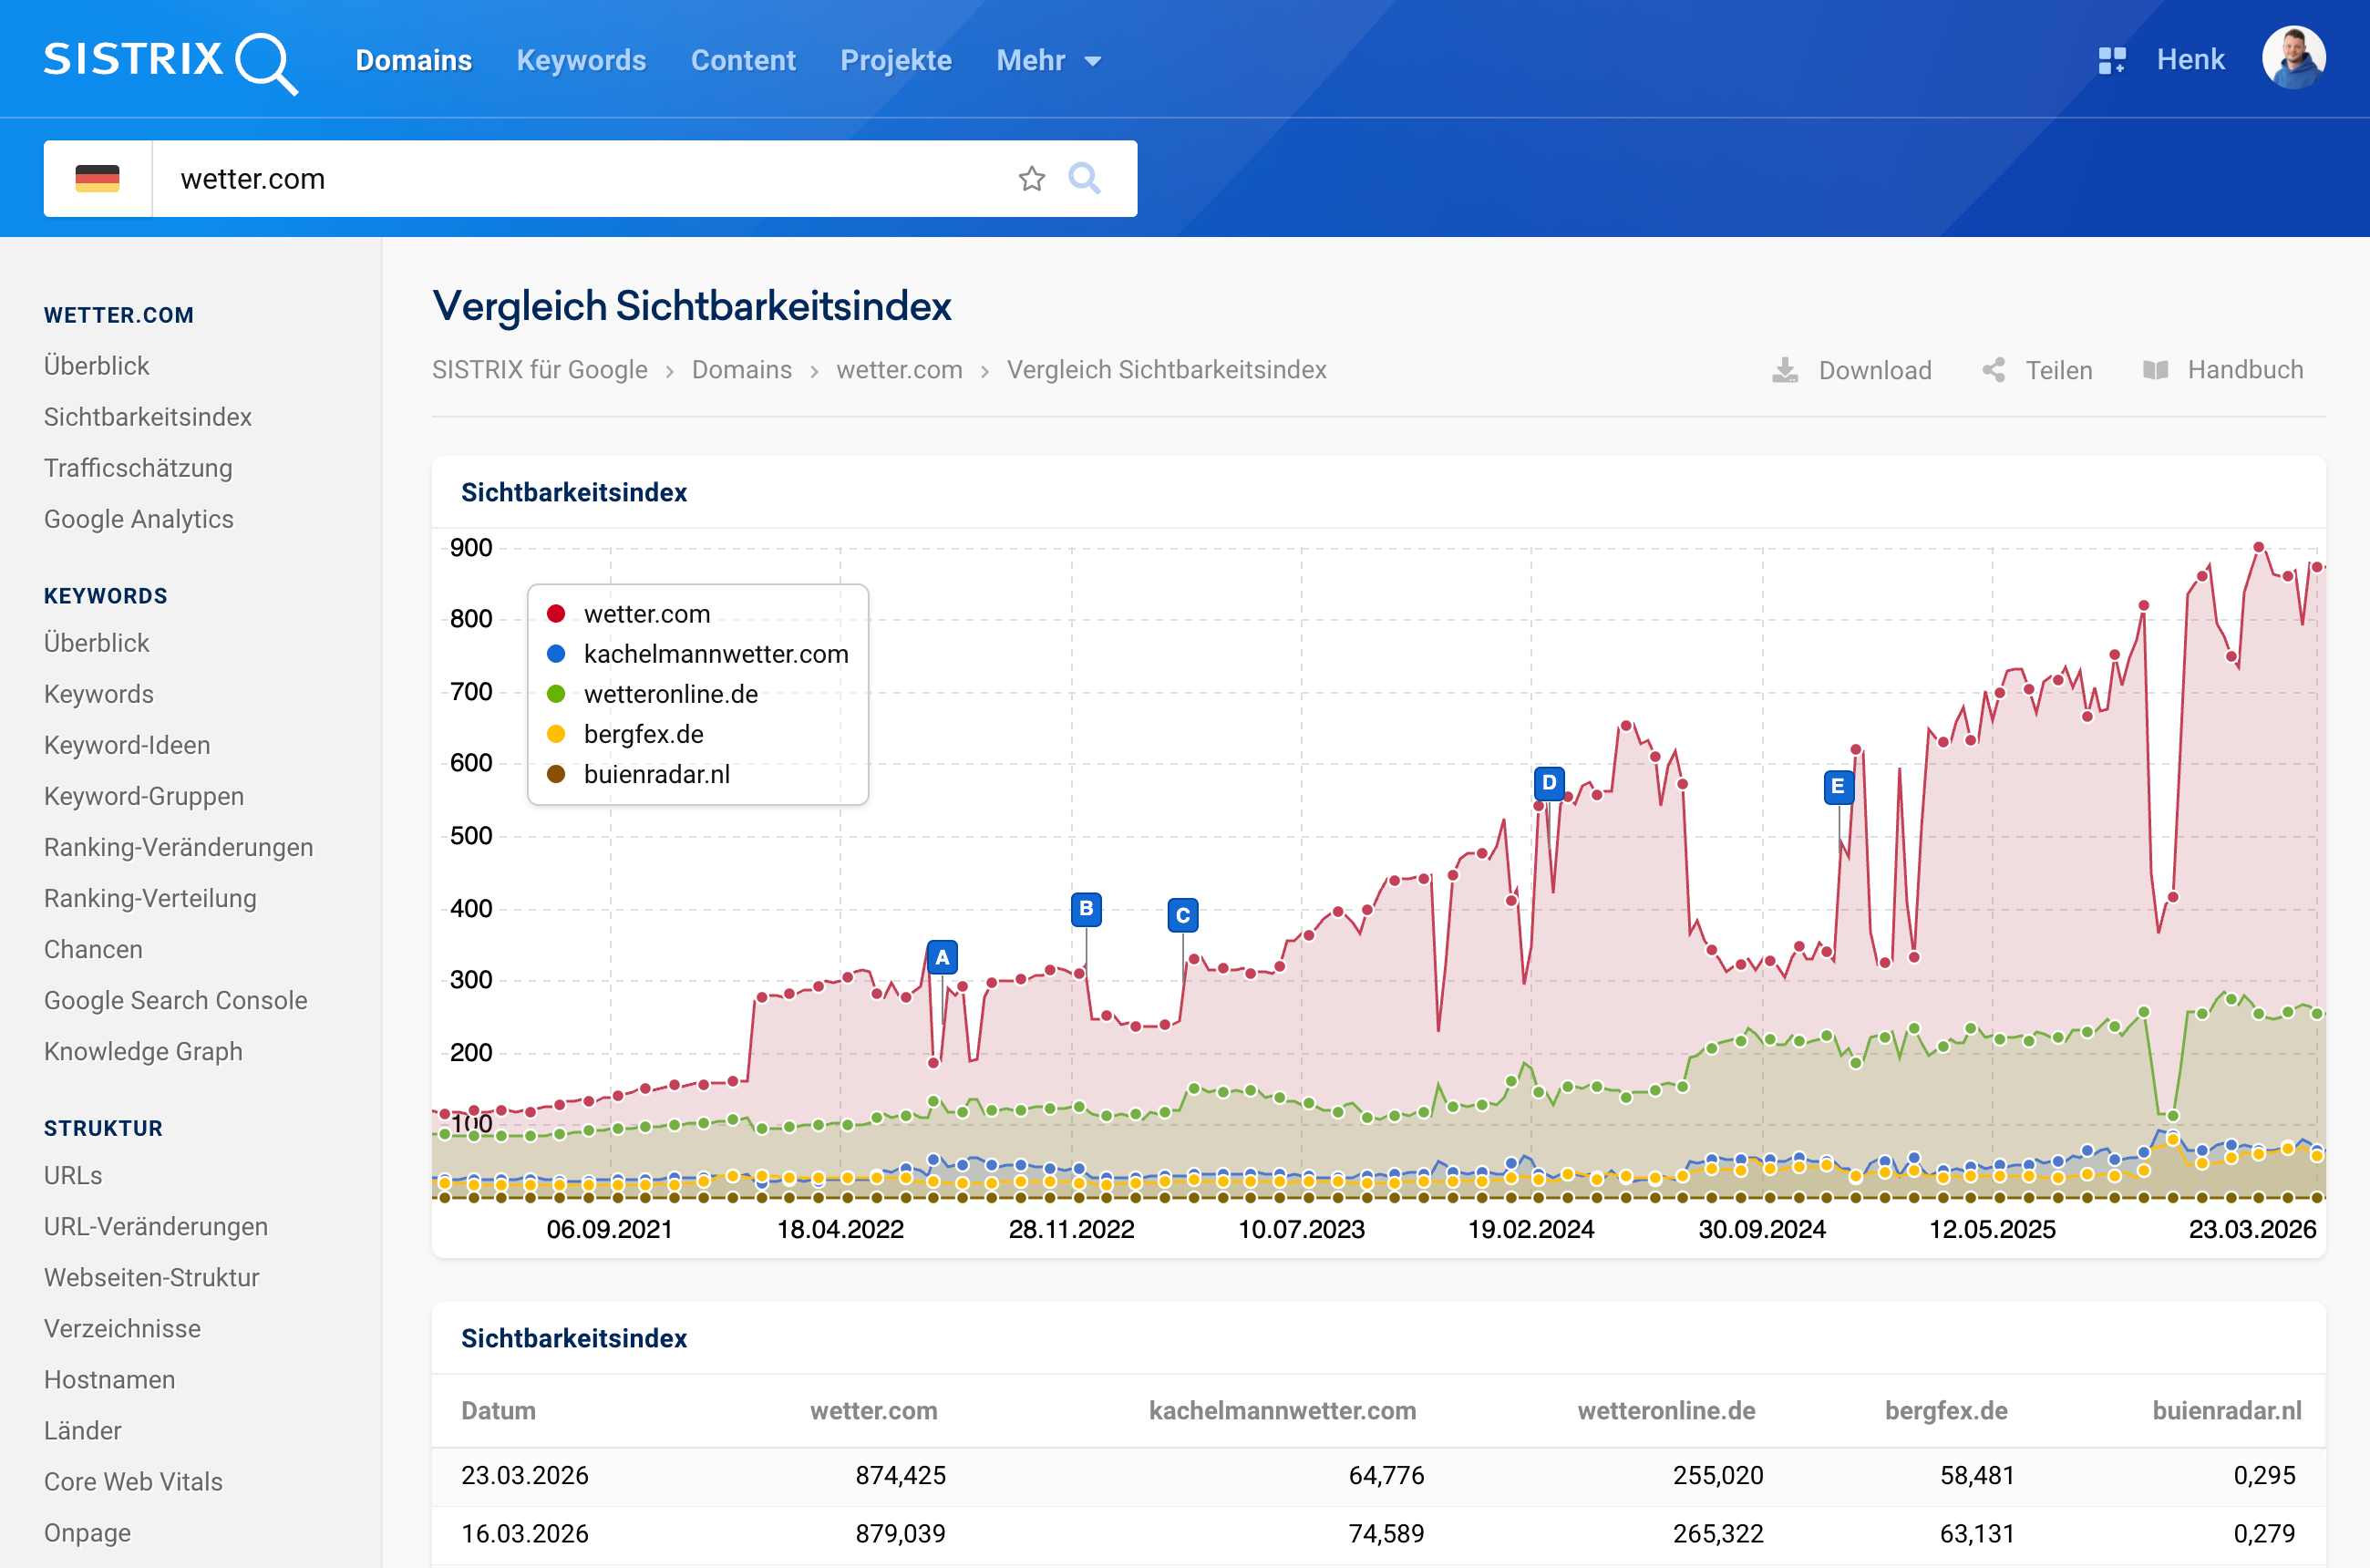Click the 06.09.2021 x-axis date label

pyautogui.click(x=609, y=1229)
